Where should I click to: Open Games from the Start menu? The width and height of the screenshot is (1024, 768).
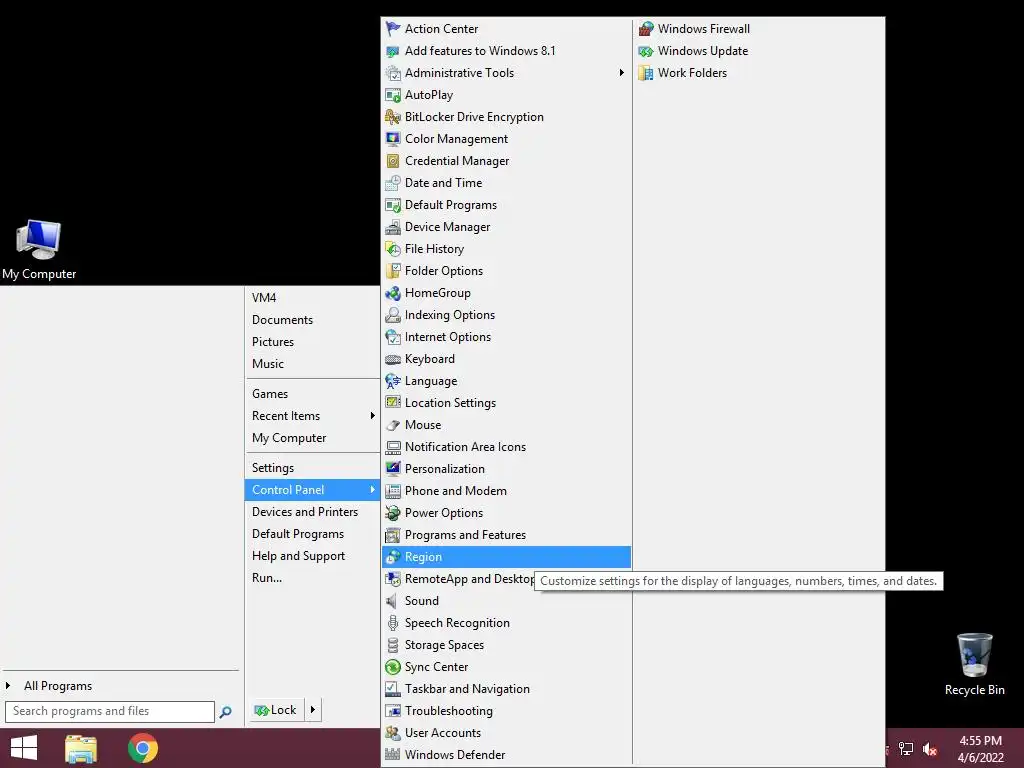tap(312, 394)
